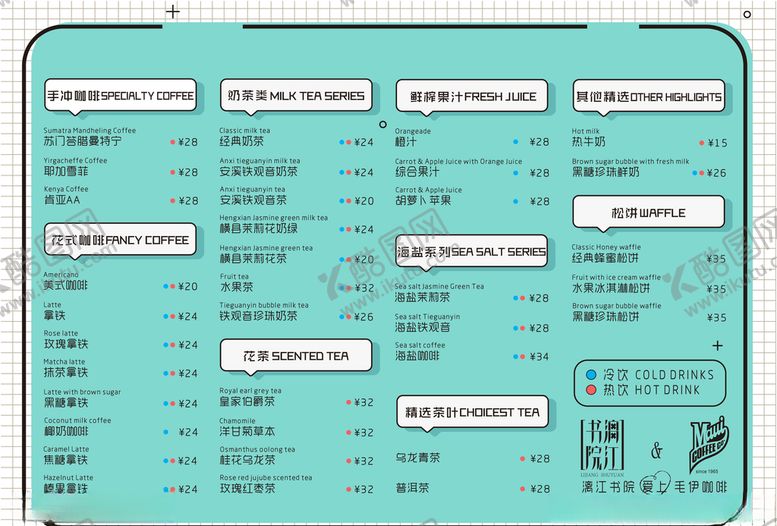Click the ¥15 price for Hot milk
The width and height of the screenshot is (777, 526).
pyautogui.click(x=717, y=143)
